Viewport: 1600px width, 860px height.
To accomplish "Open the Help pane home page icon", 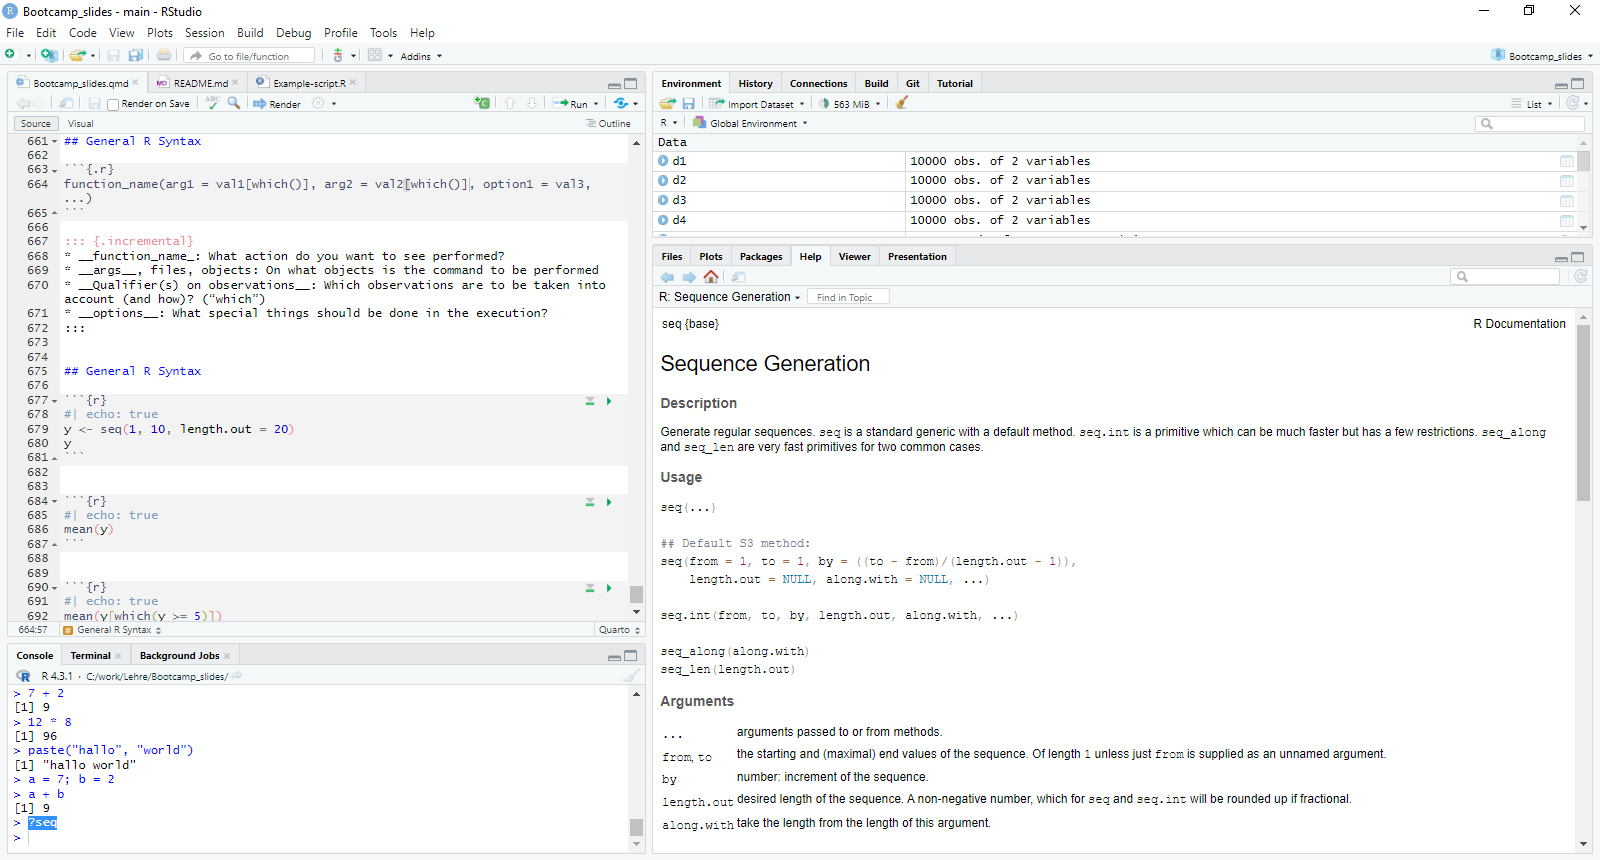I will [x=711, y=277].
